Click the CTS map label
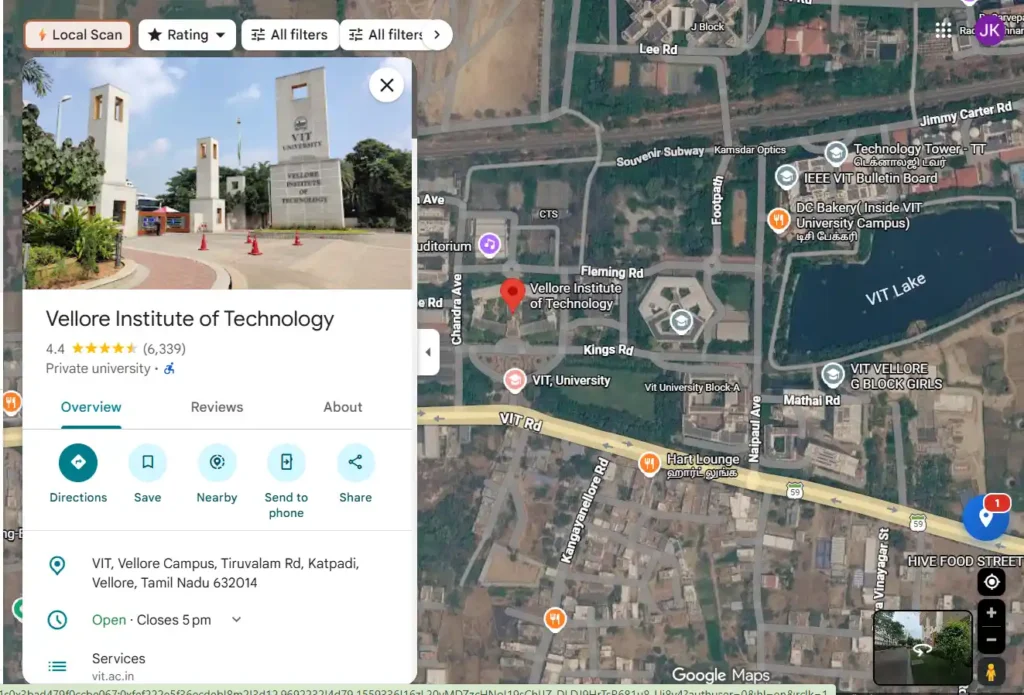This screenshot has width=1024, height=695. point(549,214)
